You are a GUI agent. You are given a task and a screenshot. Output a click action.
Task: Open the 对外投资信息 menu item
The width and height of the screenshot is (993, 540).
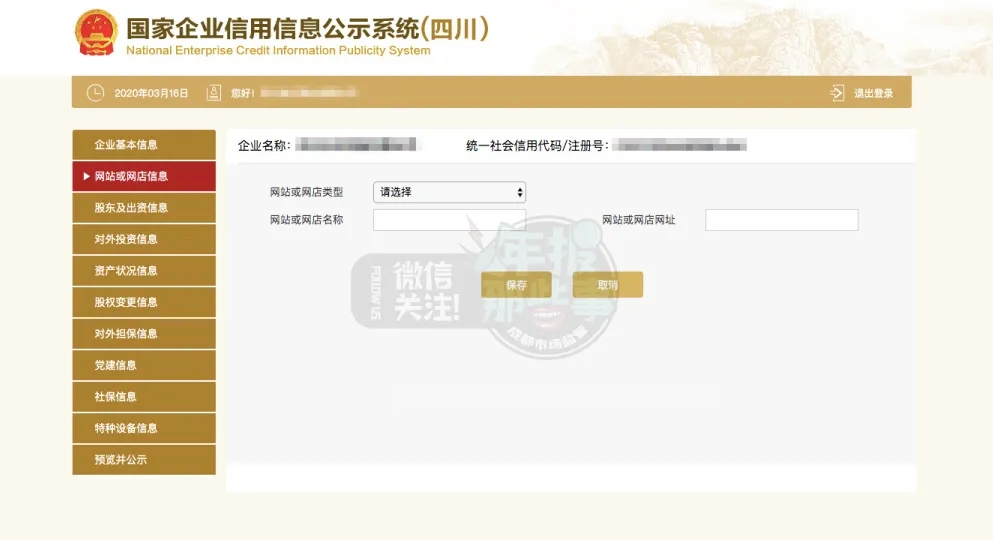tap(144, 239)
